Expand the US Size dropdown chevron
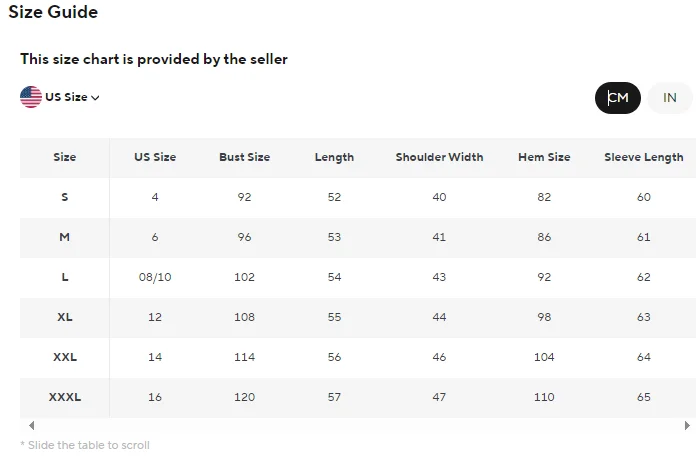This screenshot has width=696, height=461. [x=96, y=98]
